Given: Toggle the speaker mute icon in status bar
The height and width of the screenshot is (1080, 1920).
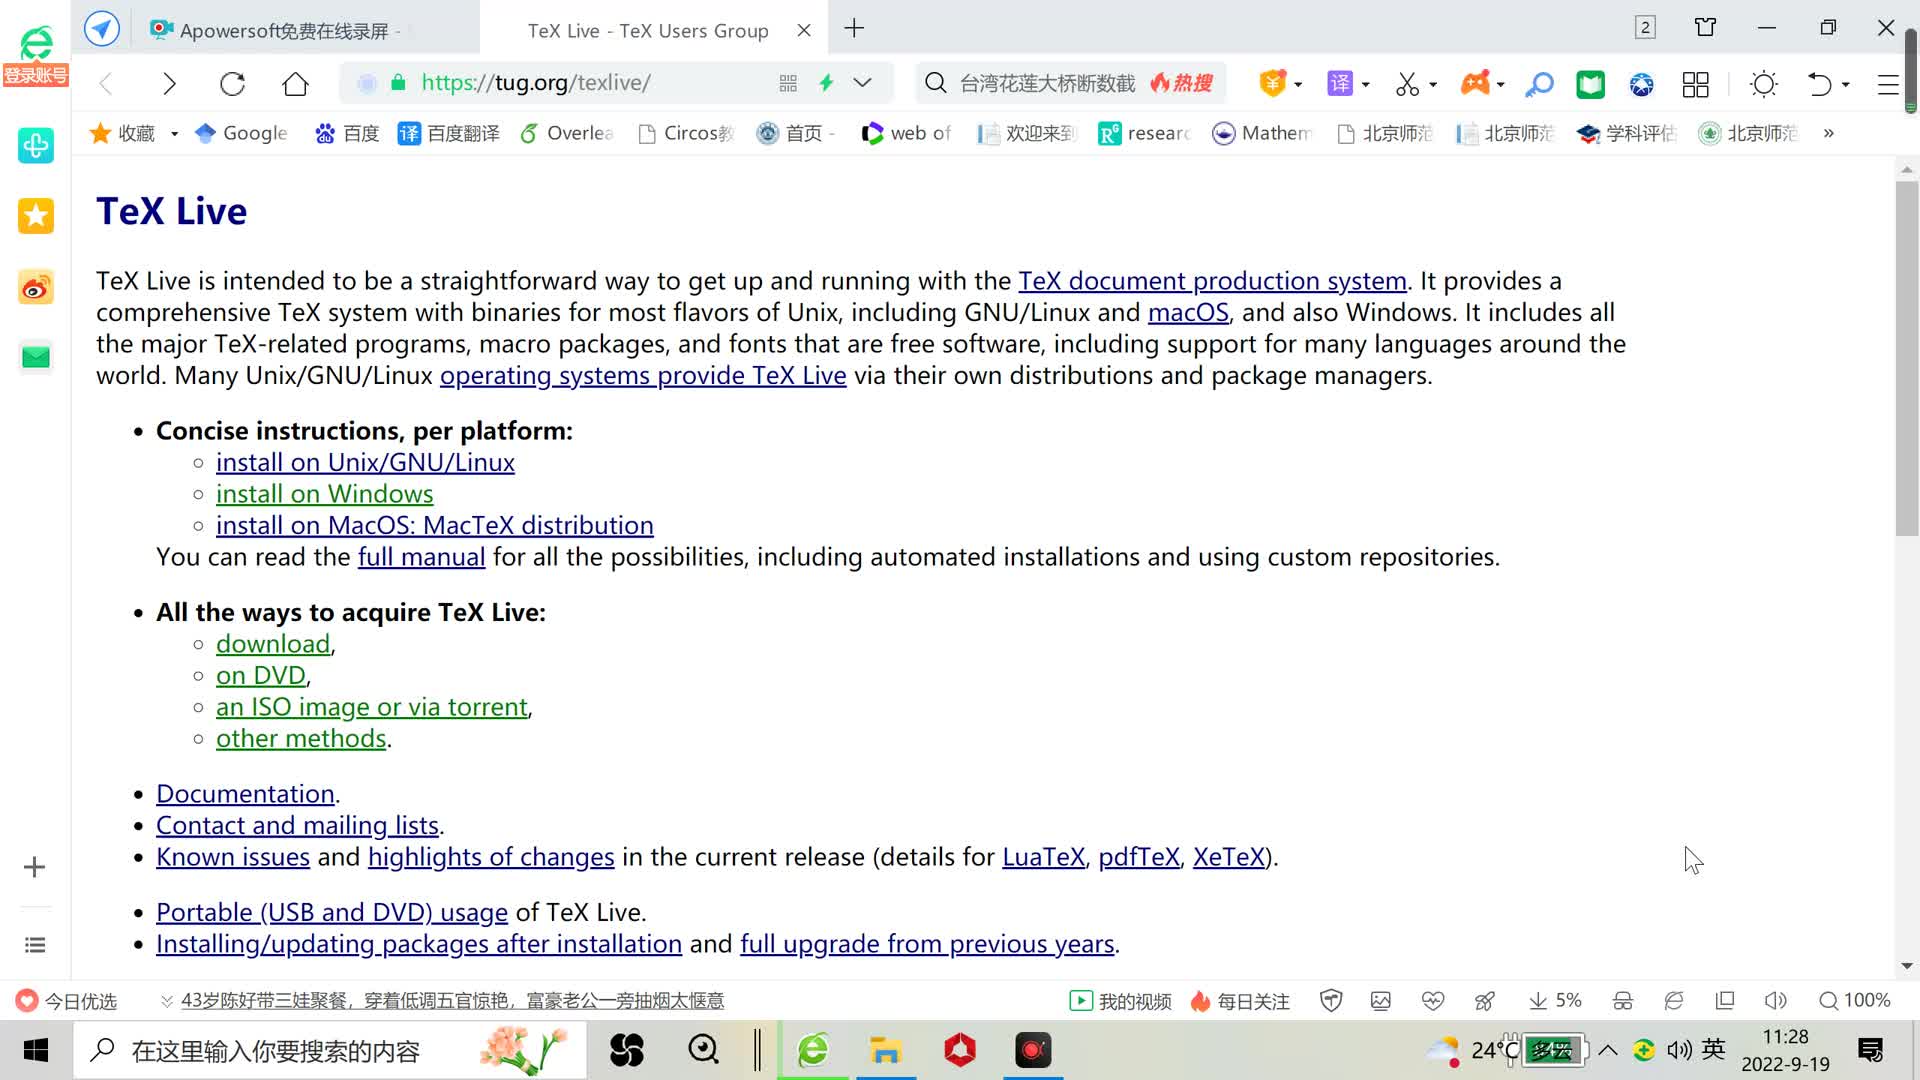Looking at the screenshot, I should pyautogui.click(x=1776, y=1000).
